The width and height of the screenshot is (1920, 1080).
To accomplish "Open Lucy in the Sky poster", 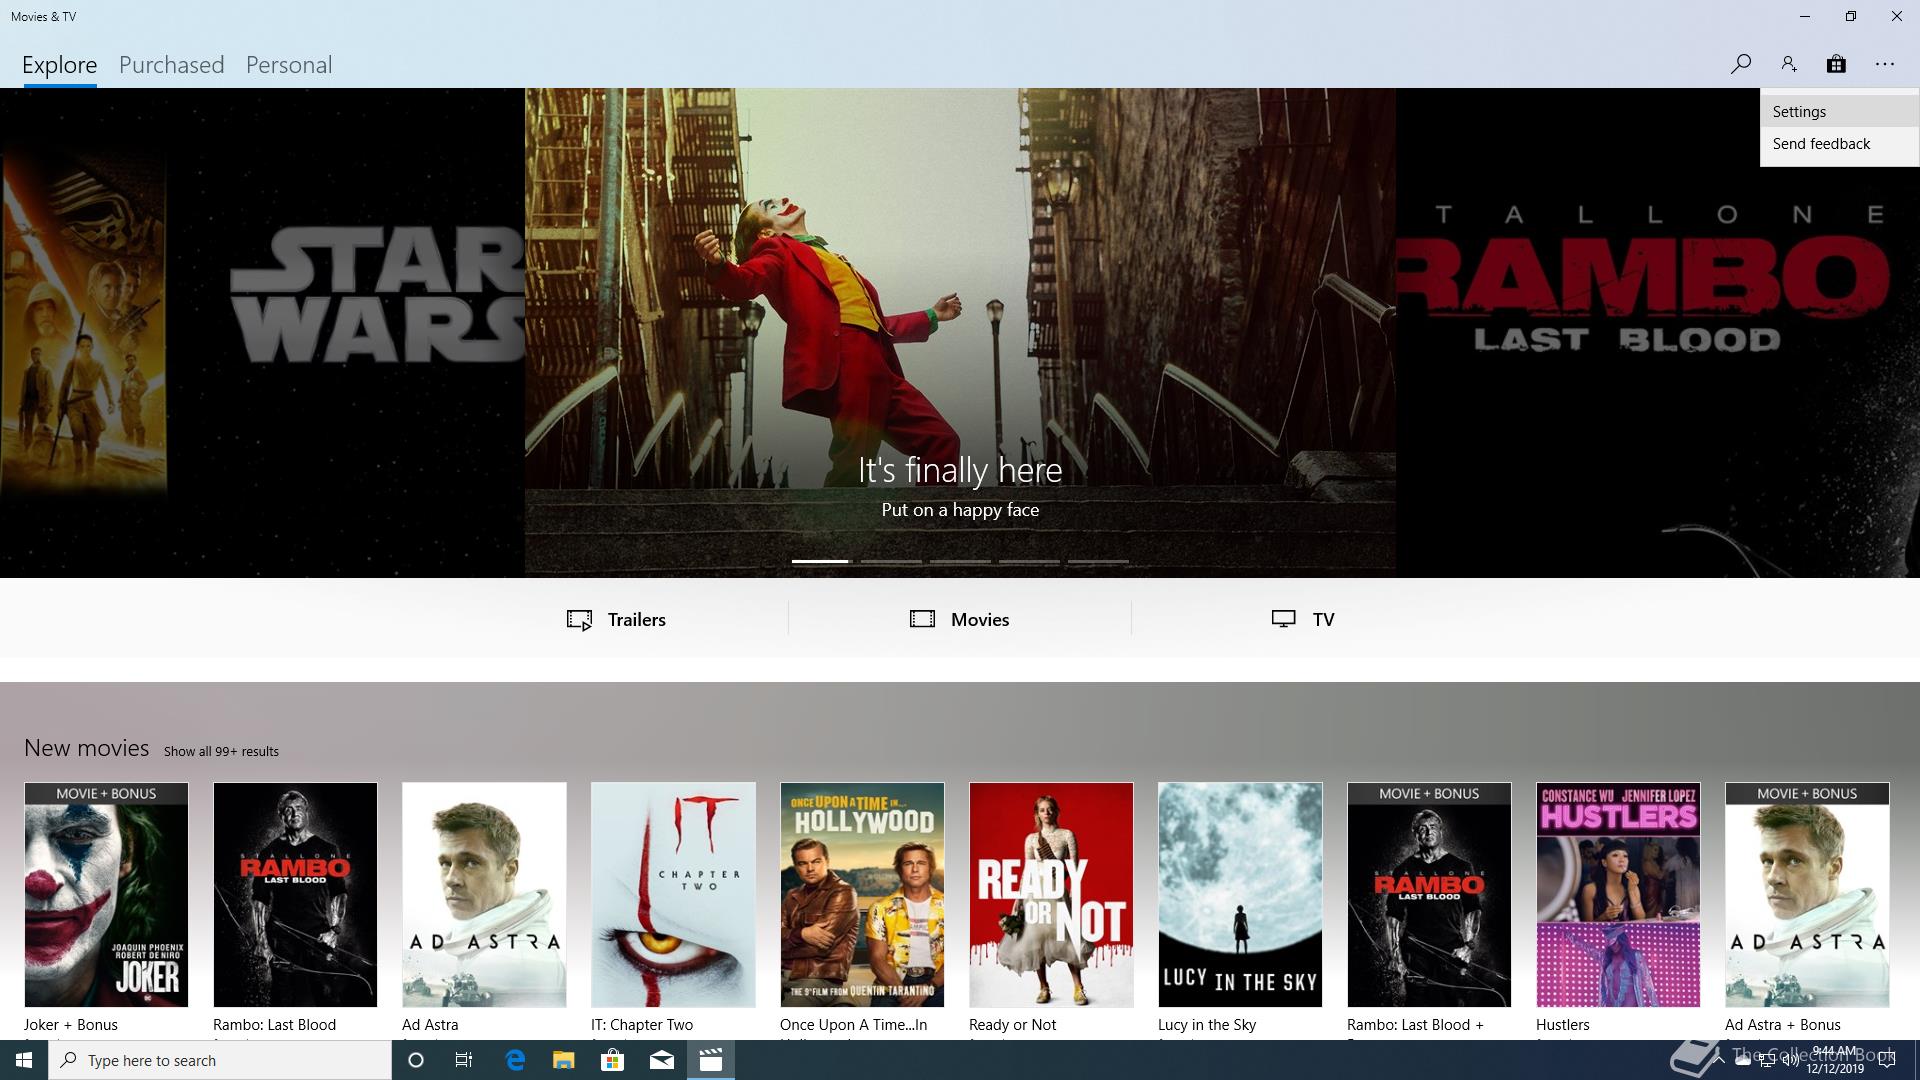I will point(1240,895).
